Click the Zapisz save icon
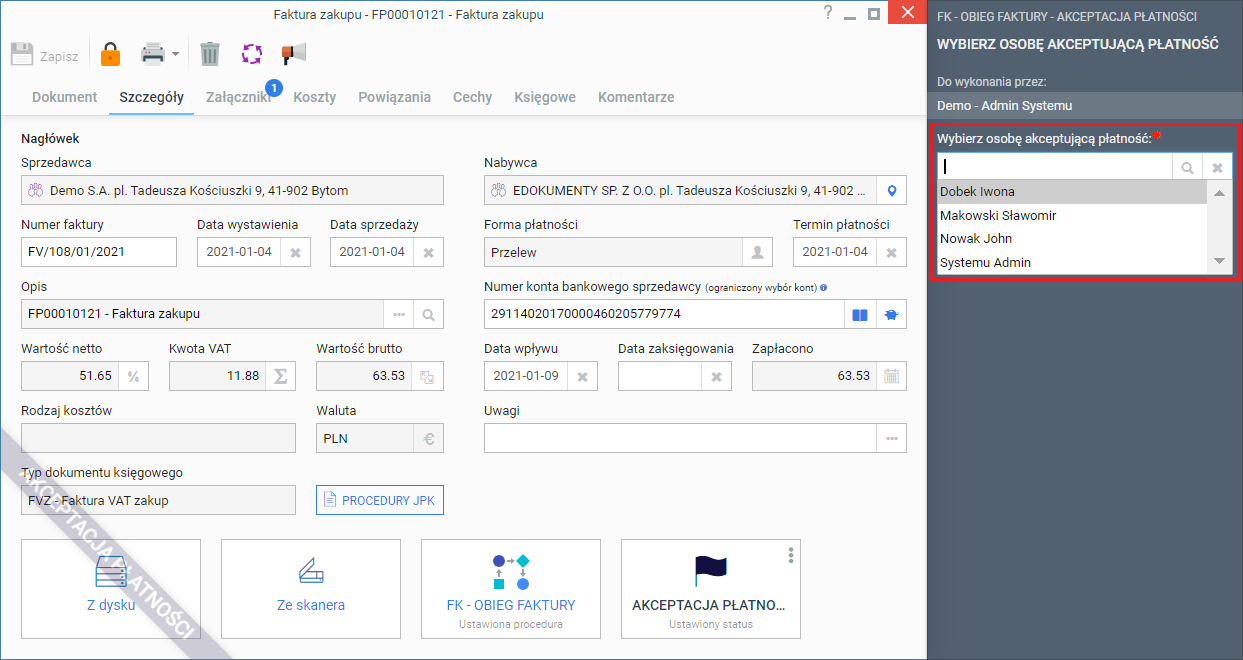 (22, 54)
